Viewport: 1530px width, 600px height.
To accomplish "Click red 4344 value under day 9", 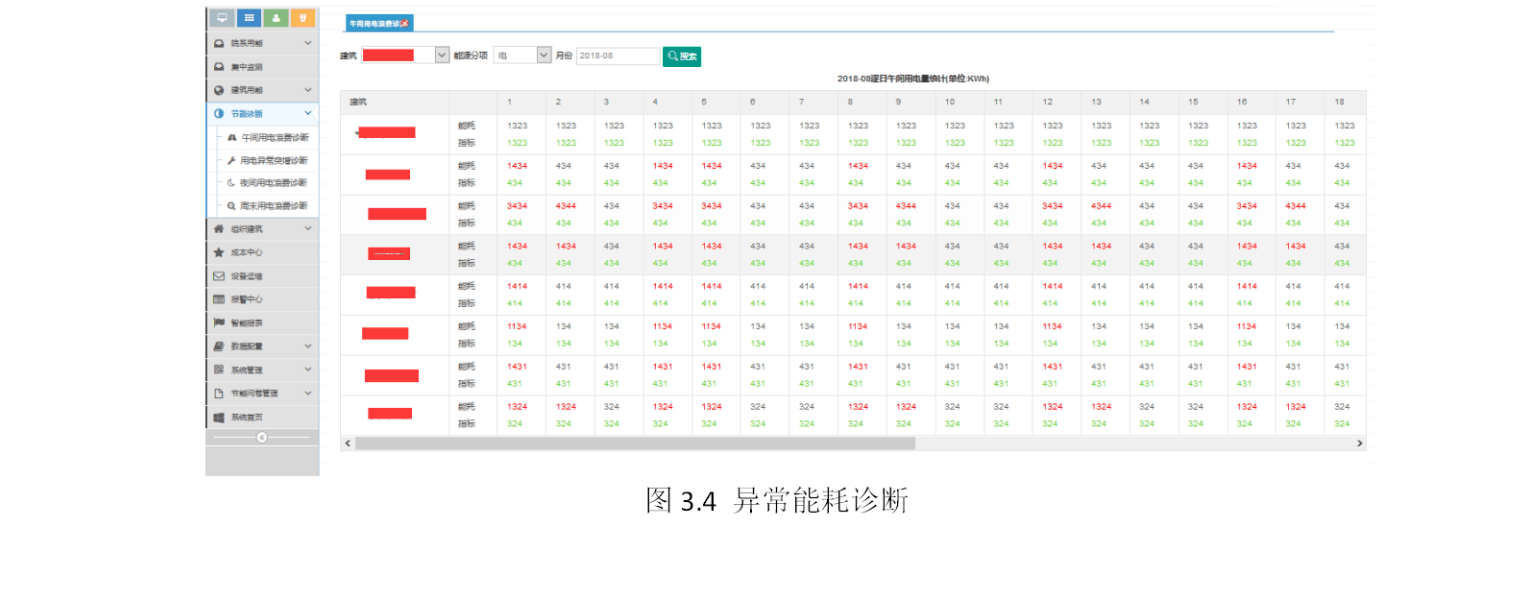I will [906, 206].
